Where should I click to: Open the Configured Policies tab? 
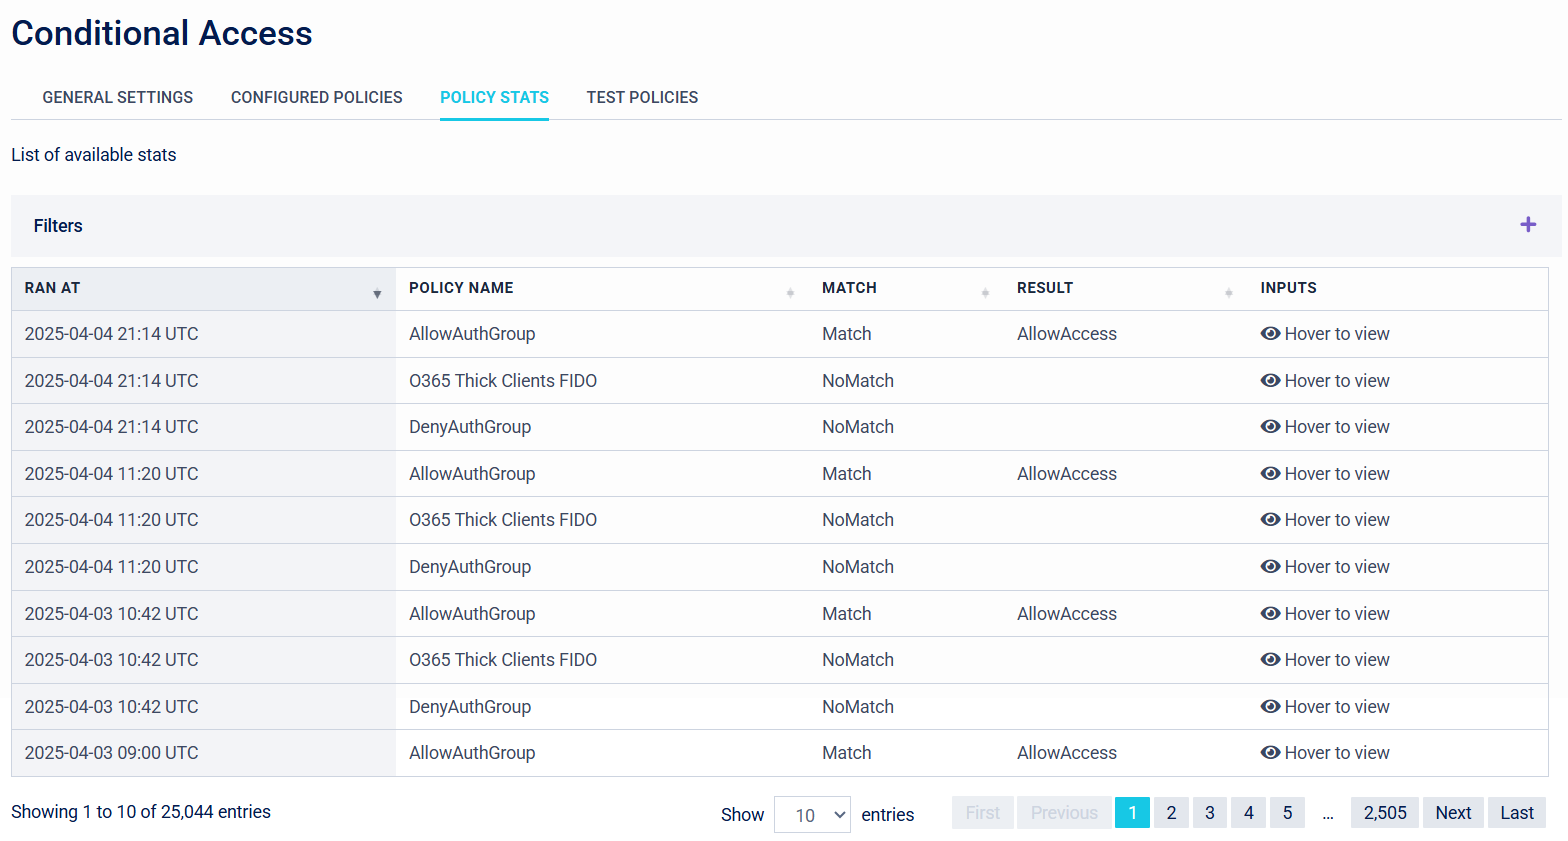point(316,98)
